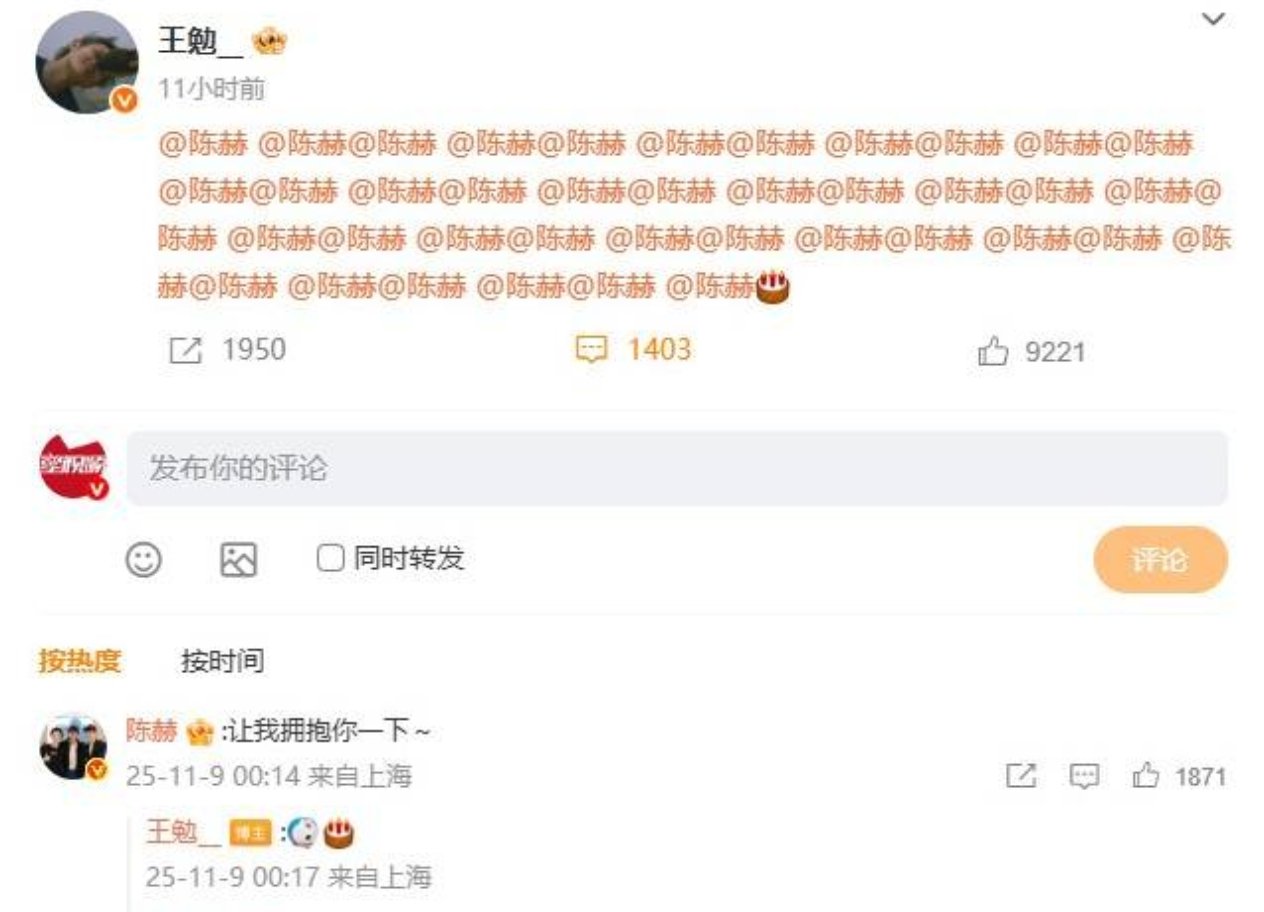The height and width of the screenshot is (912, 1264).
Task: Click the repost icon showing 1950
Action: point(186,350)
